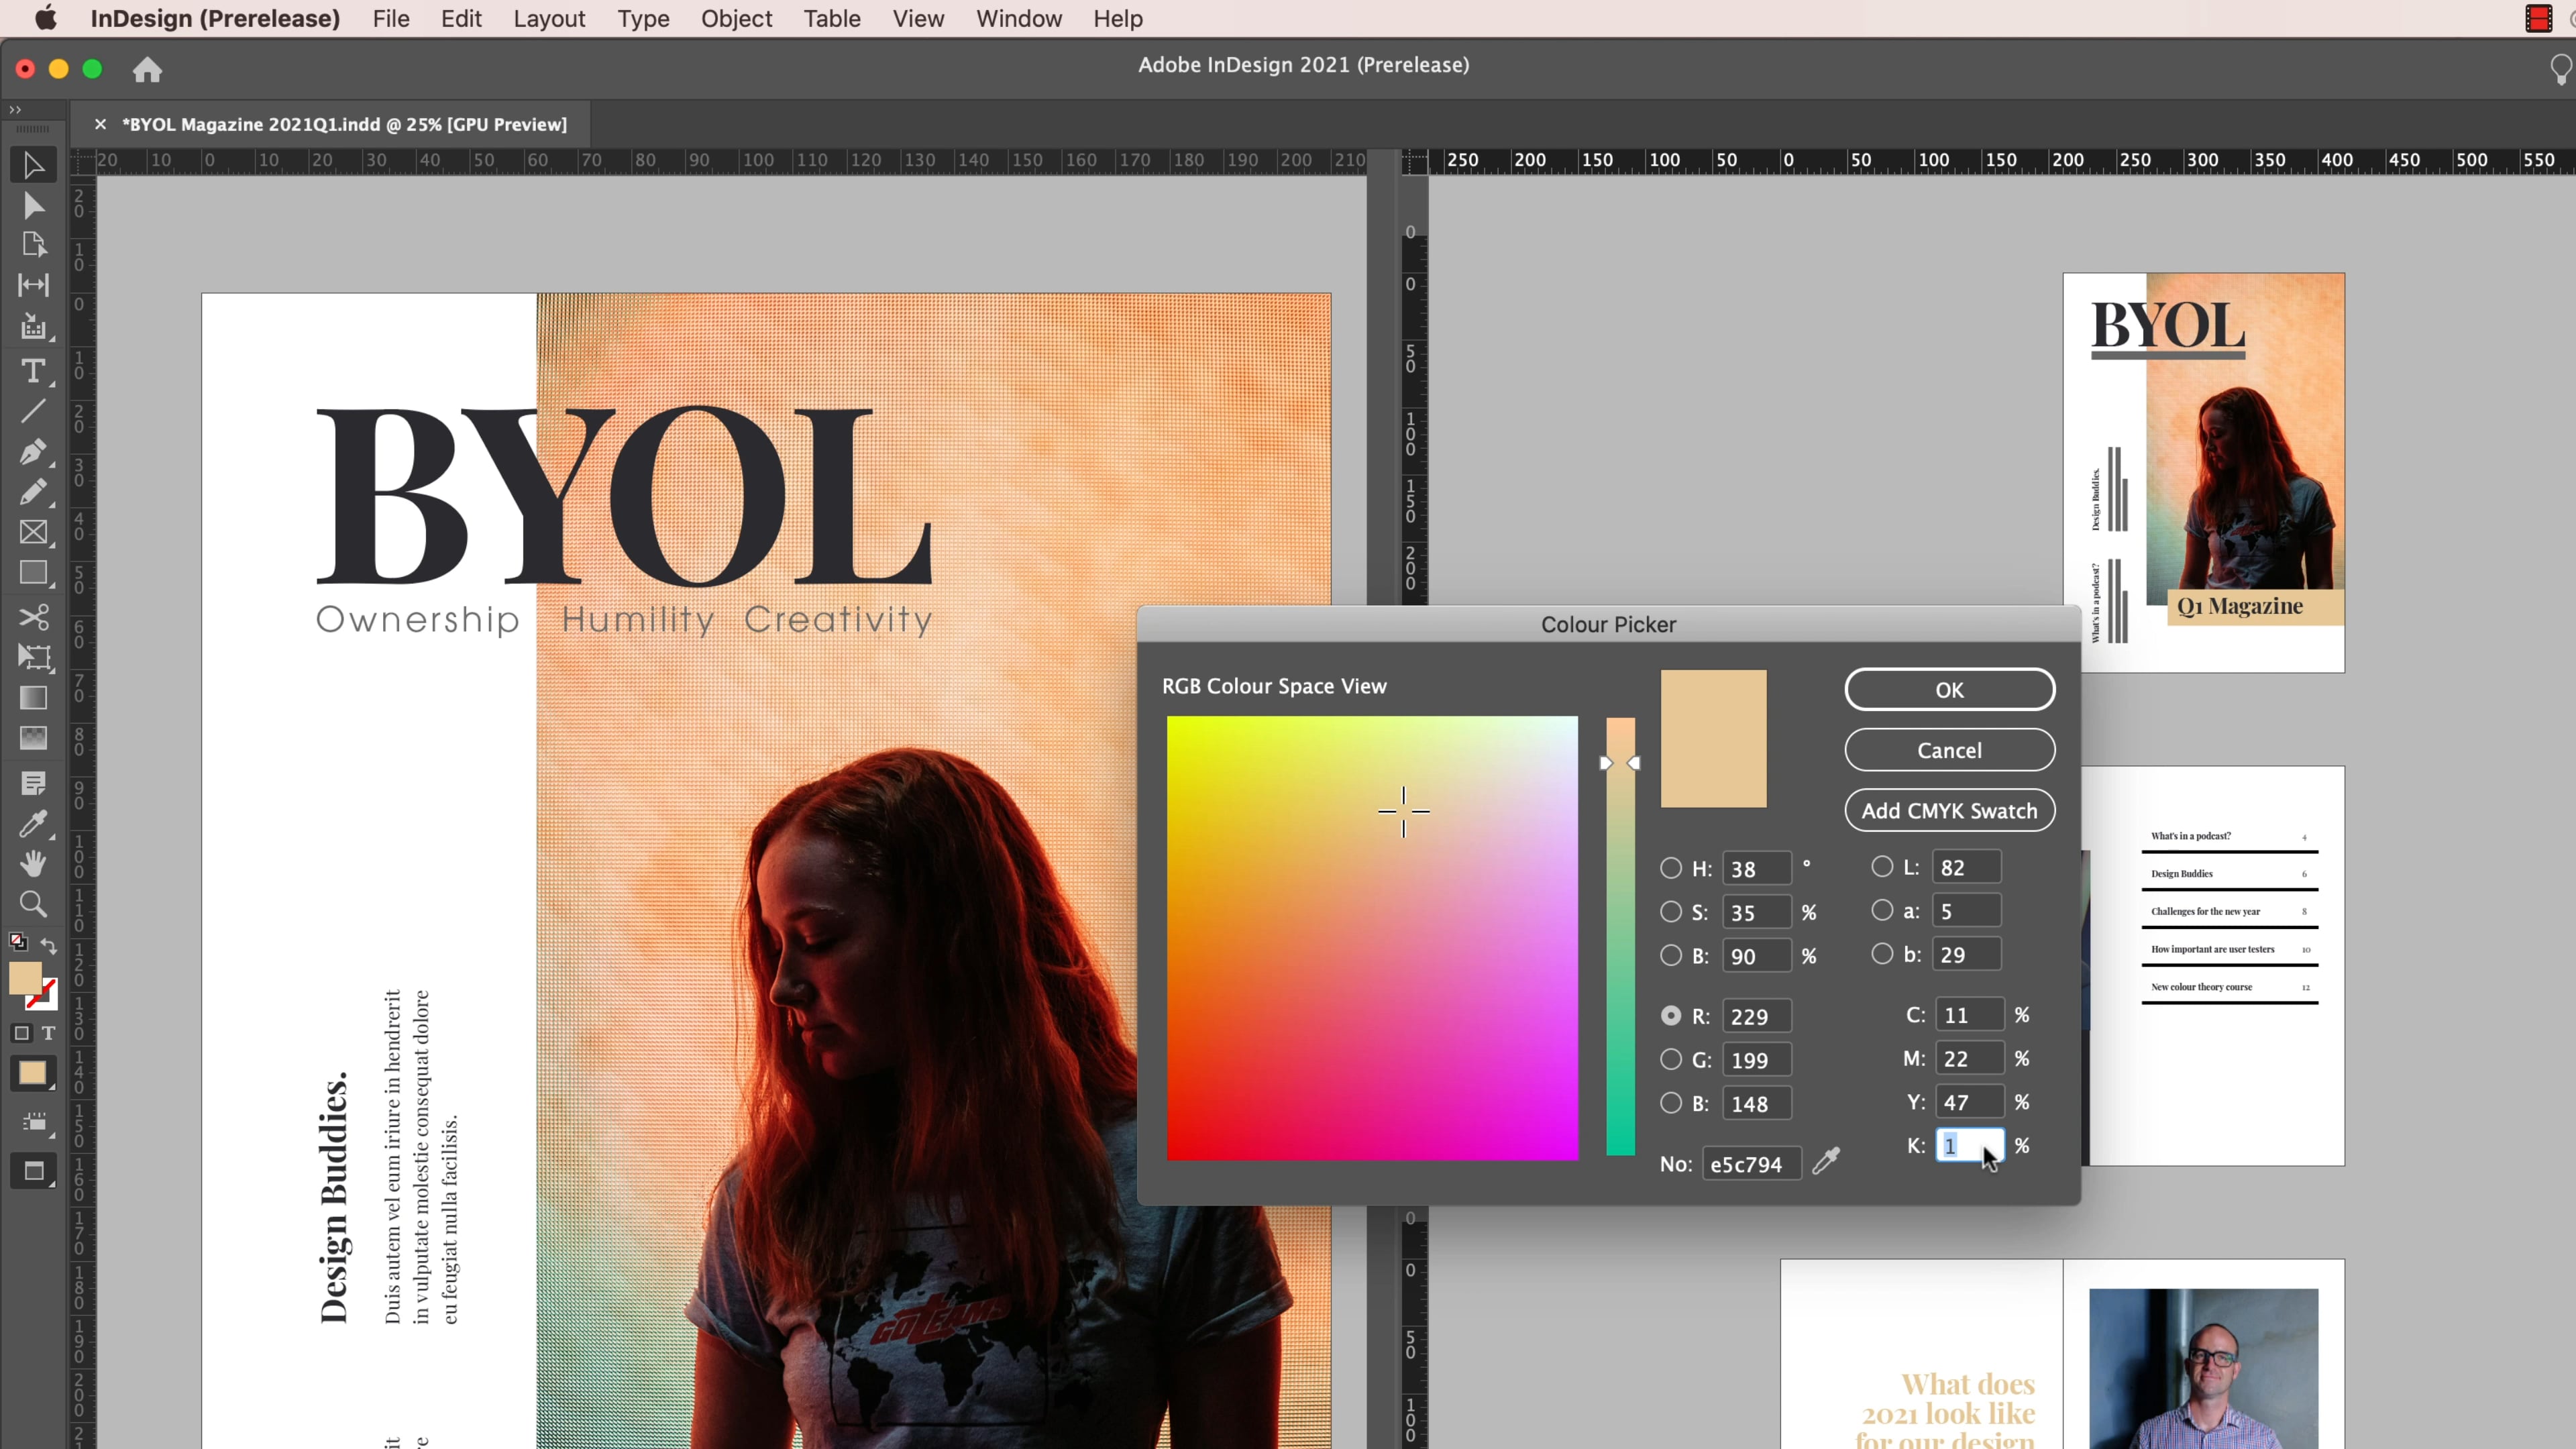The image size is (2576, 1449).
Task: Select the Gradient Swatch tool
Action: [33, 698]
